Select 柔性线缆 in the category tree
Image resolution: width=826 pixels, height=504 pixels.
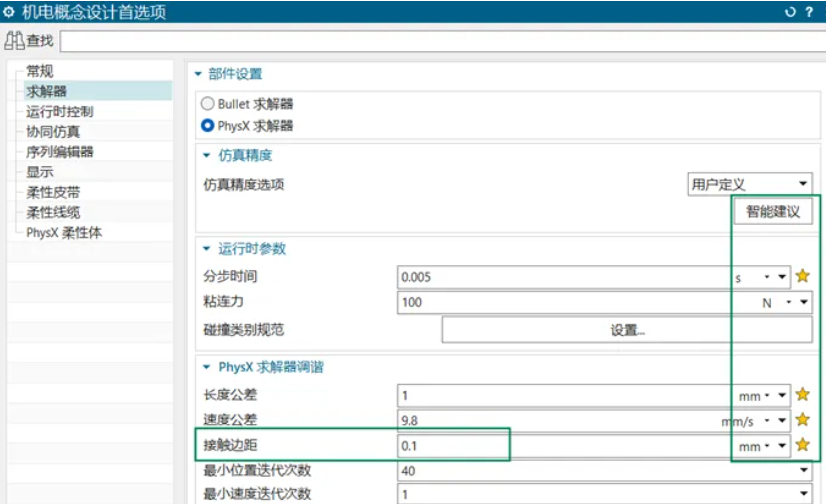point(53,212)
